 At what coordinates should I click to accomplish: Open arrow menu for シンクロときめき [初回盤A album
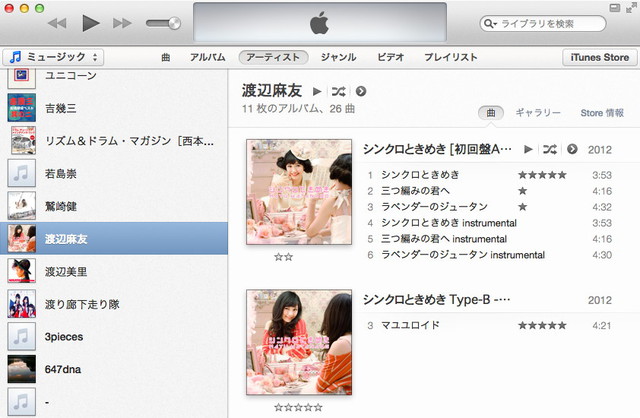572,149
